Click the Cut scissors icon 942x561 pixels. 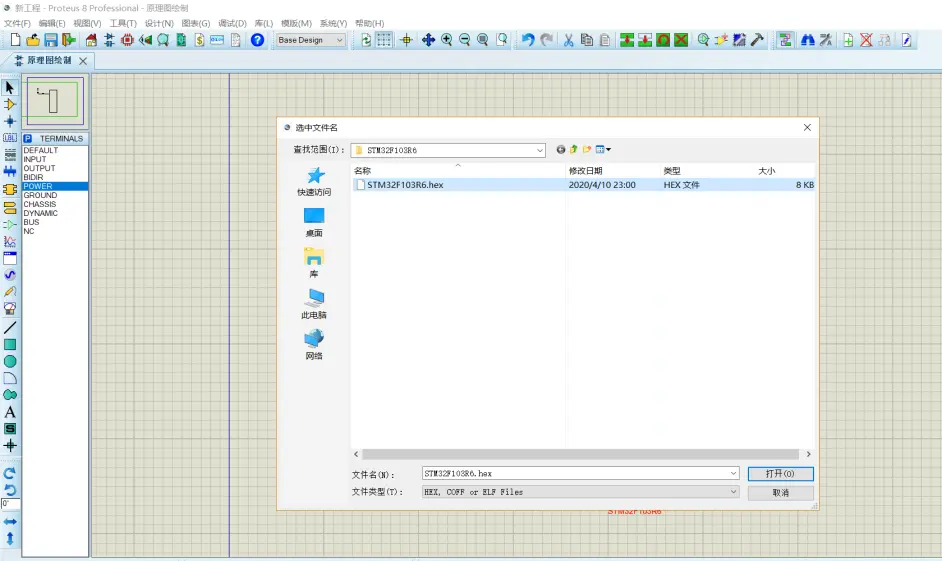coord(568,40)
